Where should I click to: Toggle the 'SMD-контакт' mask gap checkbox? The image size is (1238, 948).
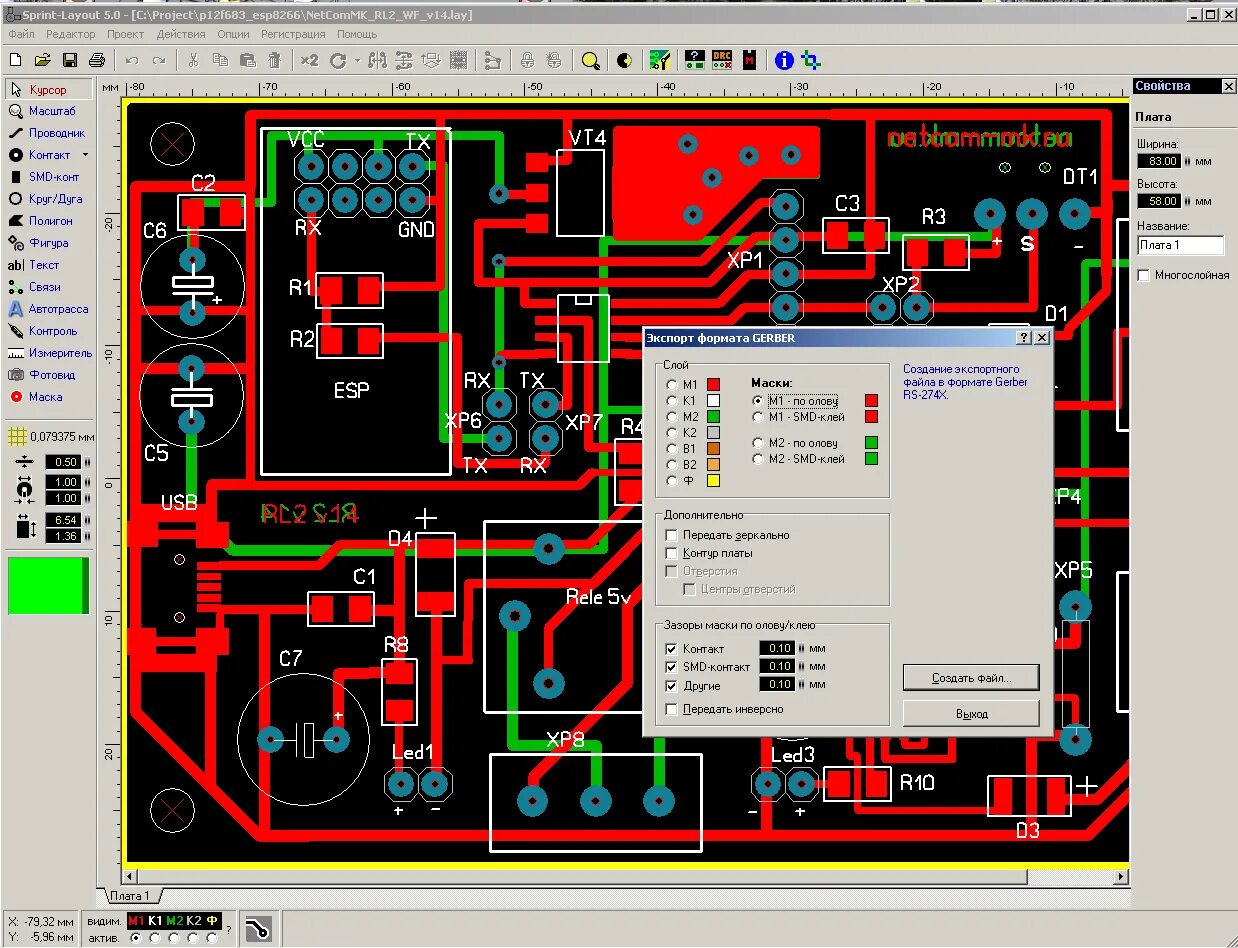point(672,667)
